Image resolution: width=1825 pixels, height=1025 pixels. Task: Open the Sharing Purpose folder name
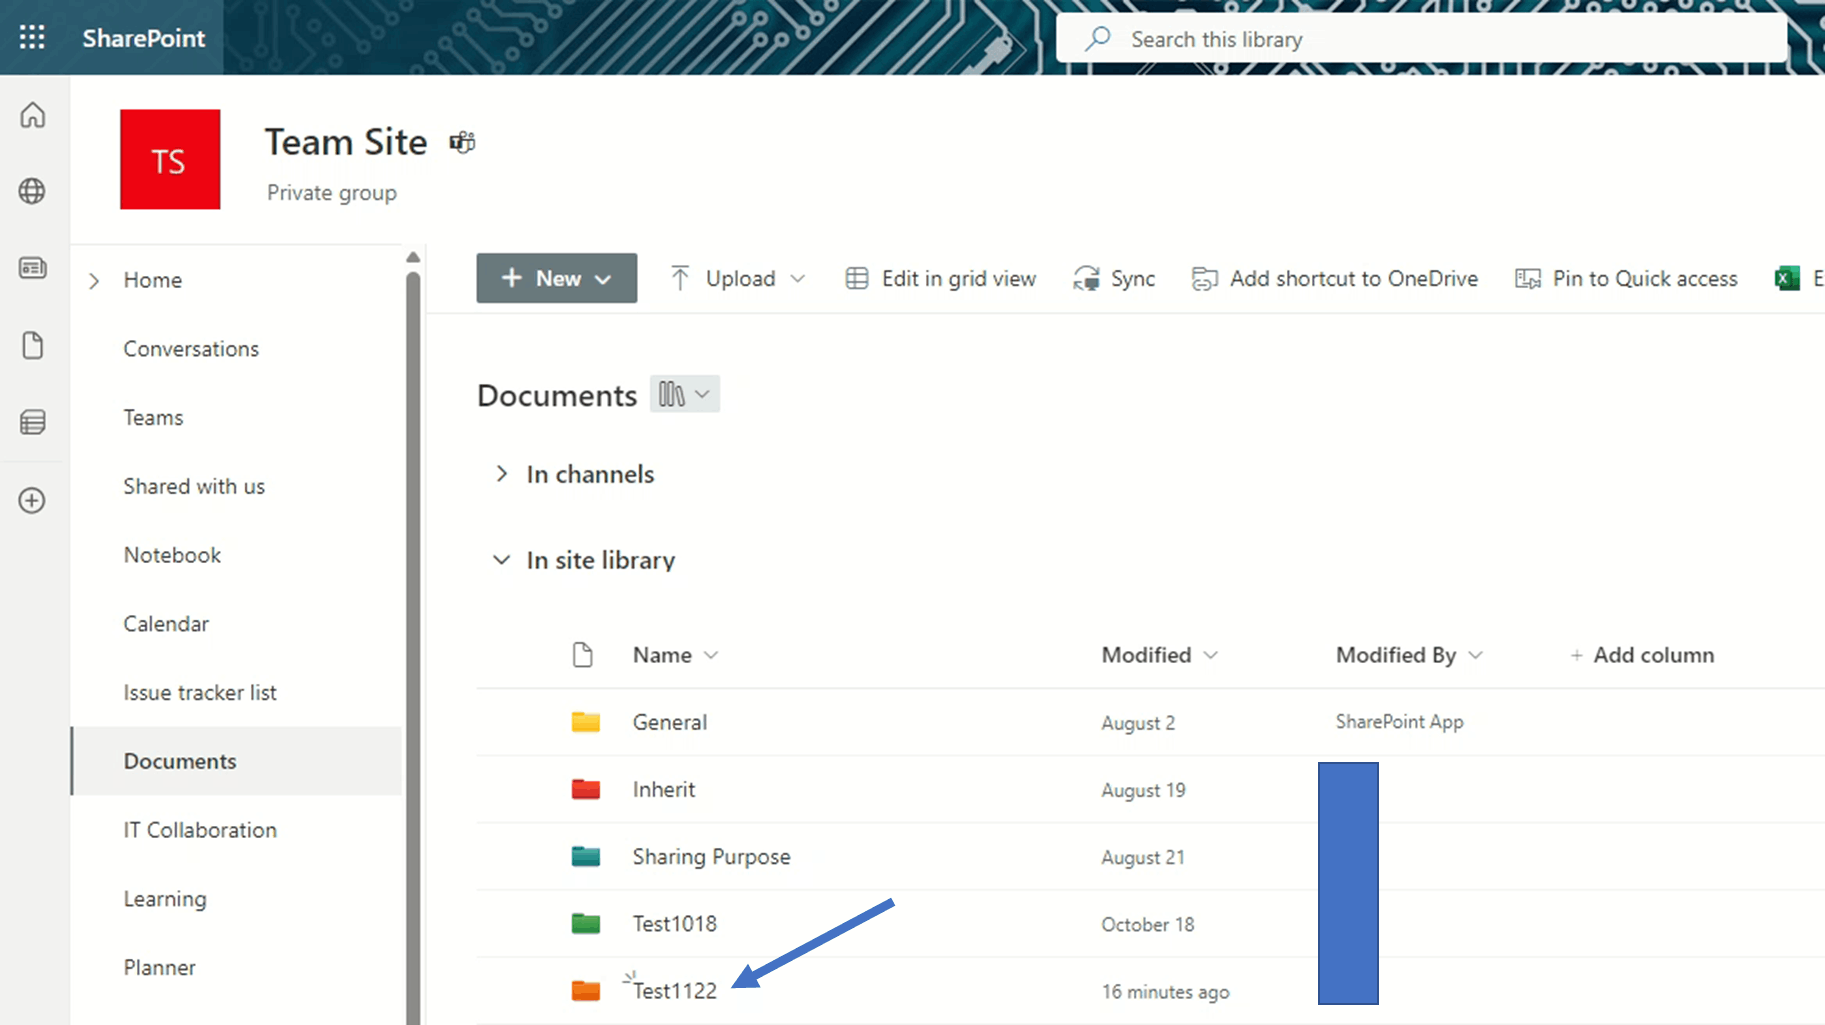712,857
